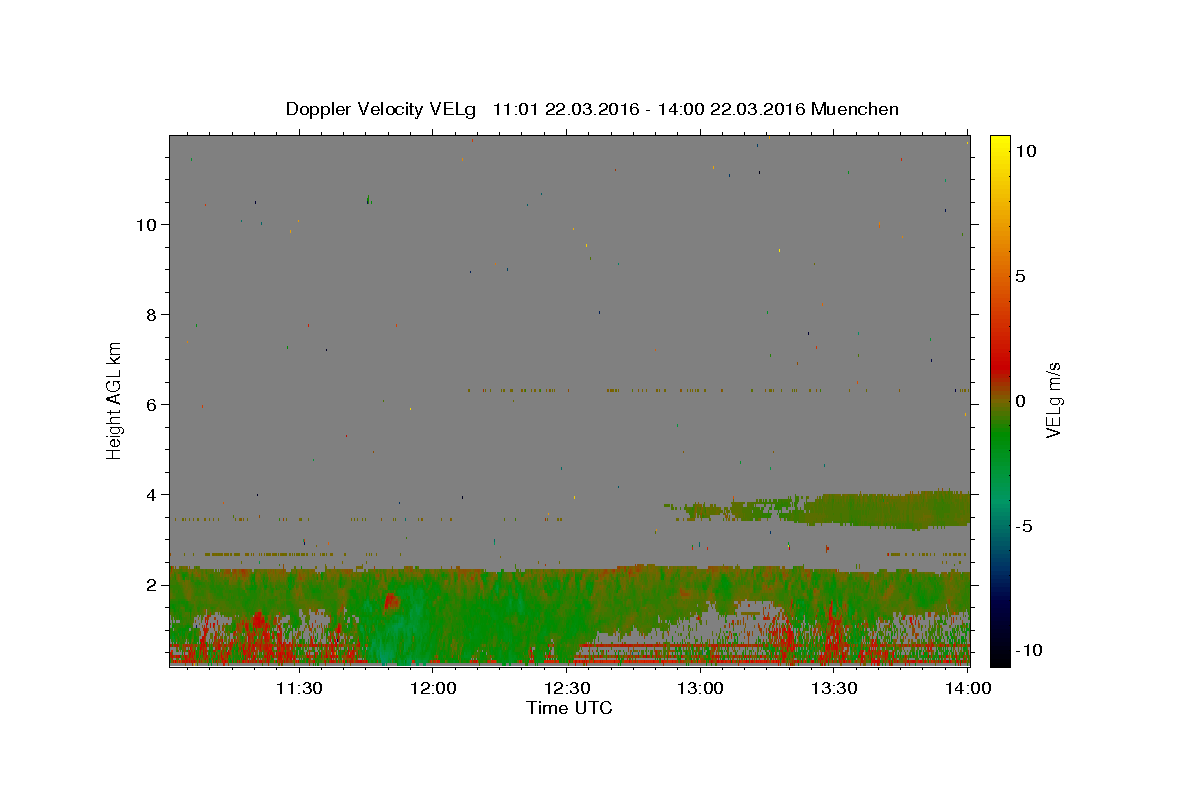Click the Height AGL km axis title
Viewport: 1200px width, 800px height.
115,400
